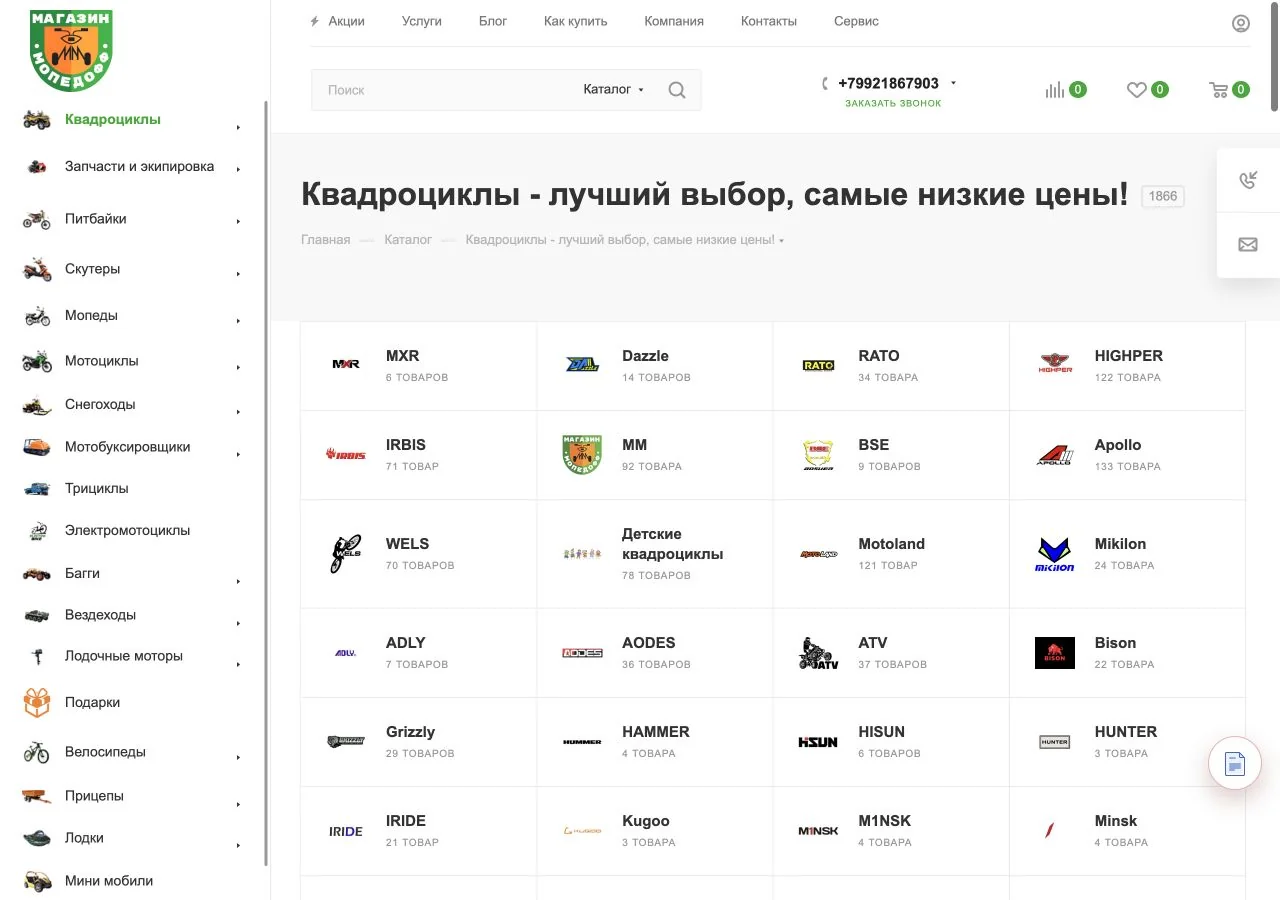The width and height of the screenshot is (1280, 900).
Task: Click the floating document chat icon
Action: (1235, 764)
